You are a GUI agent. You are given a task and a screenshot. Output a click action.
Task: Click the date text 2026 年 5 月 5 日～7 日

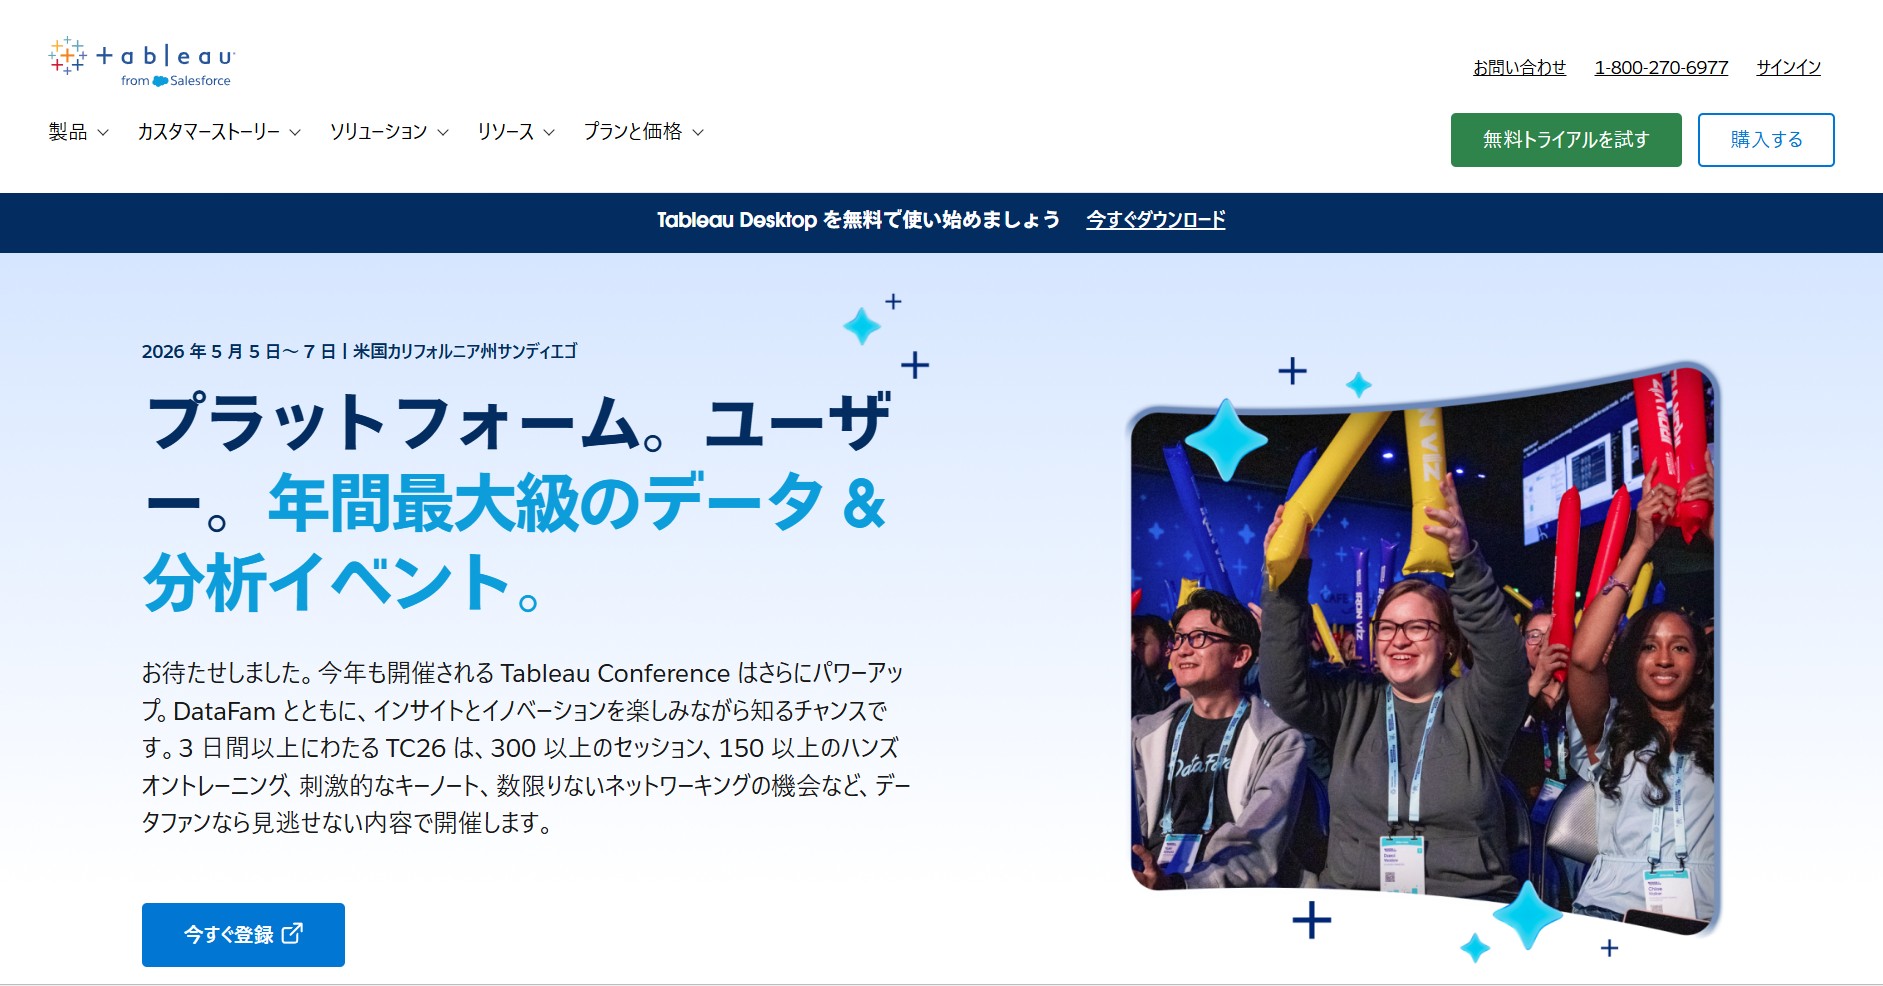[x=238, y=352]
